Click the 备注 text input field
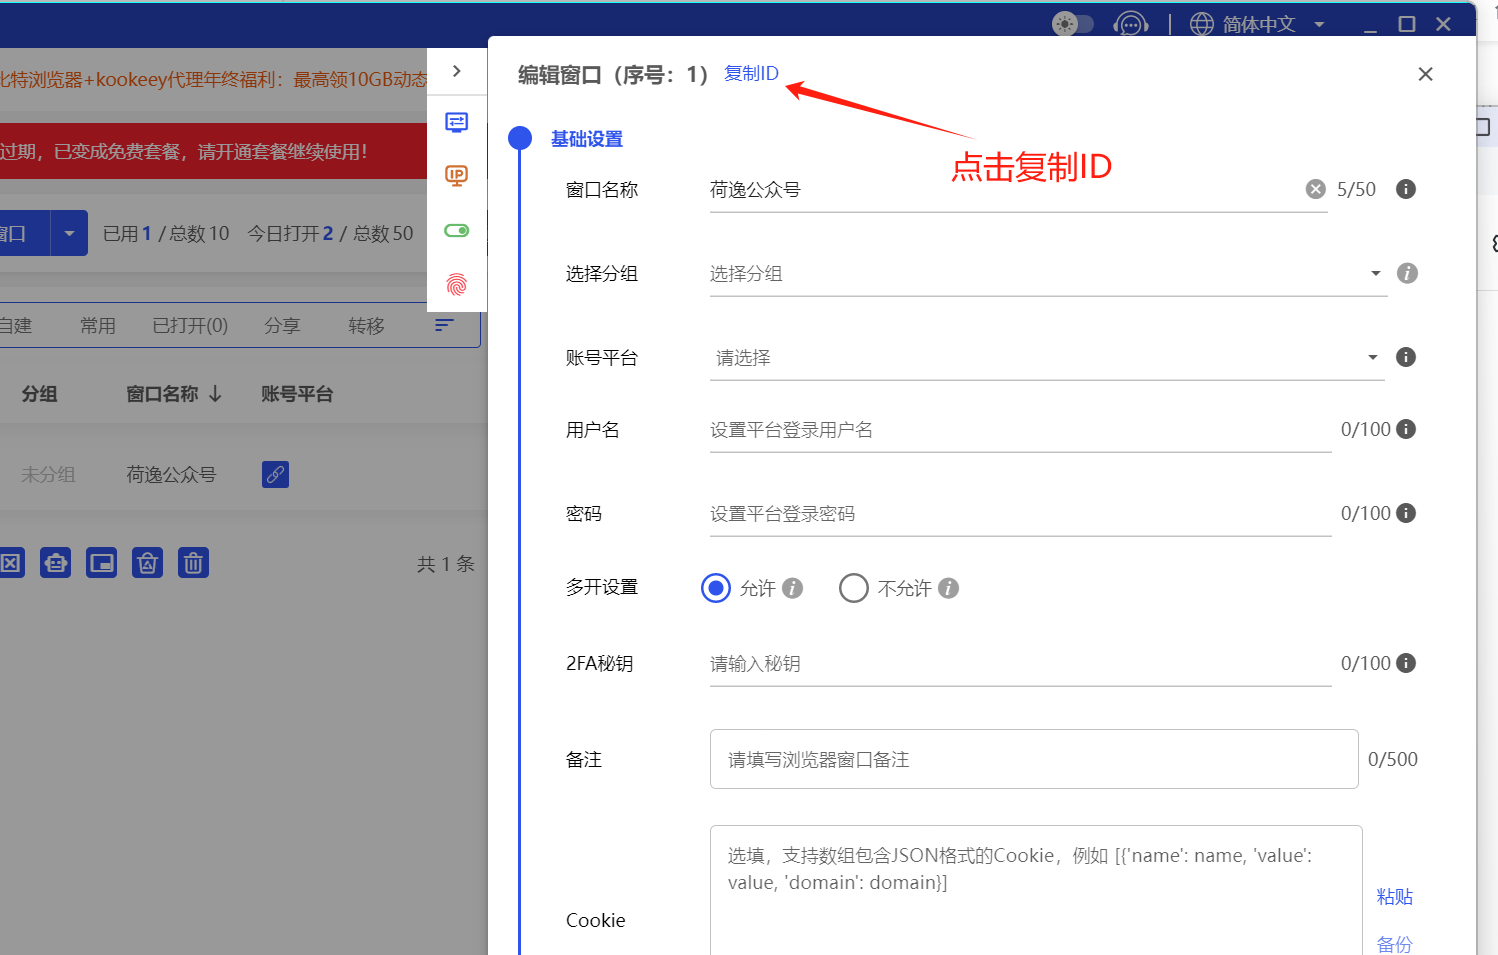Screen dimensions: 1498x955 pyautogui.click(x=1033, y=759)
